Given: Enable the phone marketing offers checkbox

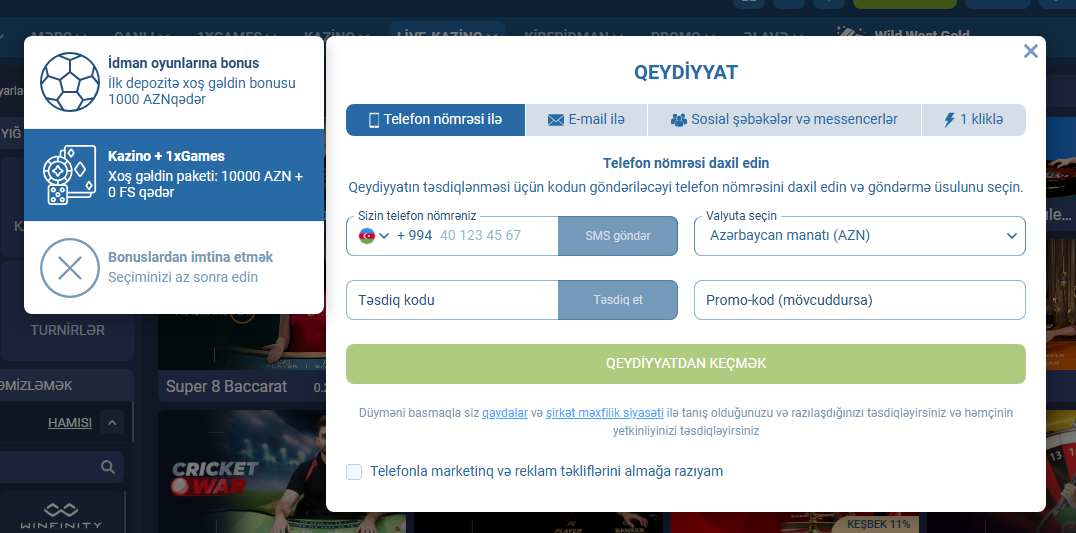Looking at the screenshot, I should pos(354,471).
